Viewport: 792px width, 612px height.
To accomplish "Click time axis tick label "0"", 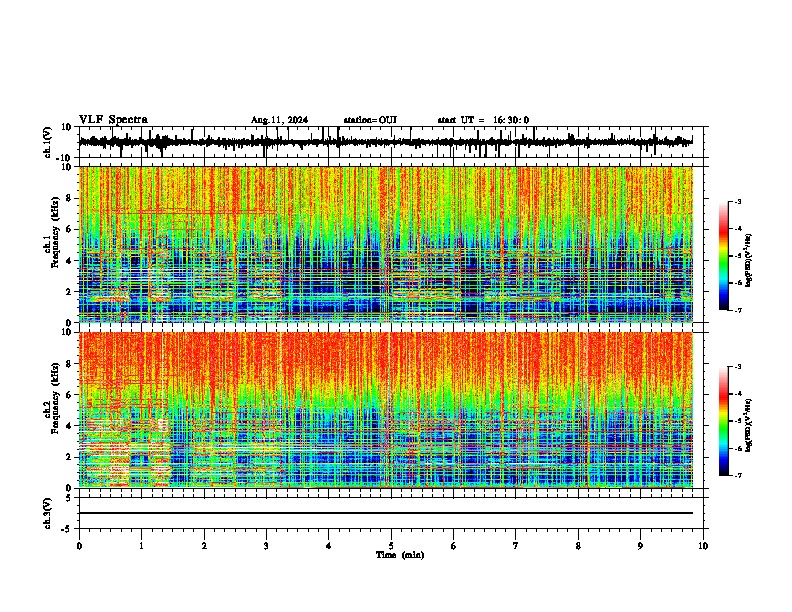I will coord(79,546).
